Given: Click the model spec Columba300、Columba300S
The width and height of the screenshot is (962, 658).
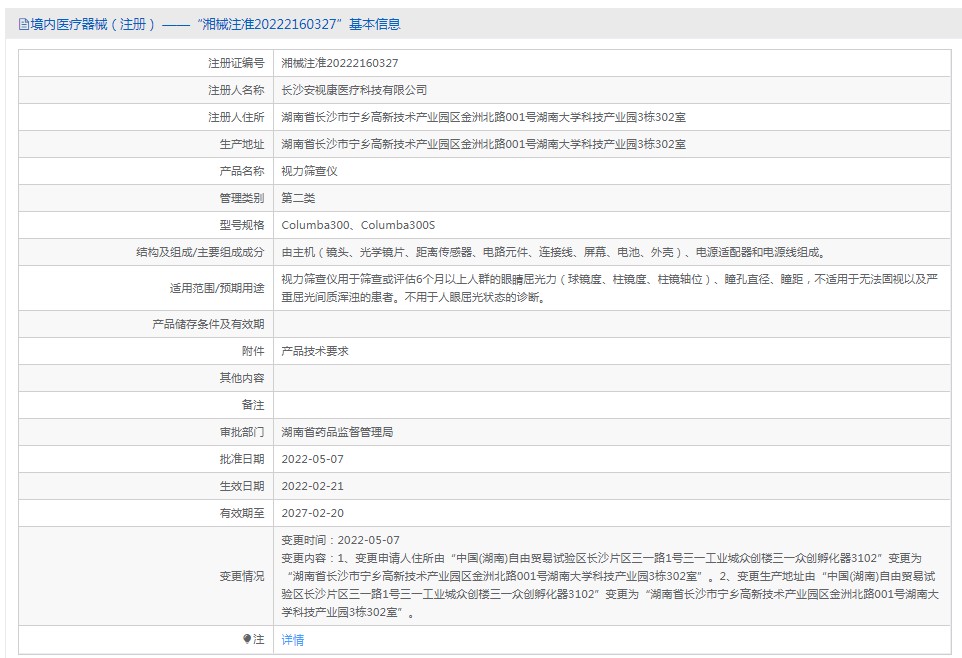Looking at the screenshot, I should pyautogui.click(x=358, y=225).
